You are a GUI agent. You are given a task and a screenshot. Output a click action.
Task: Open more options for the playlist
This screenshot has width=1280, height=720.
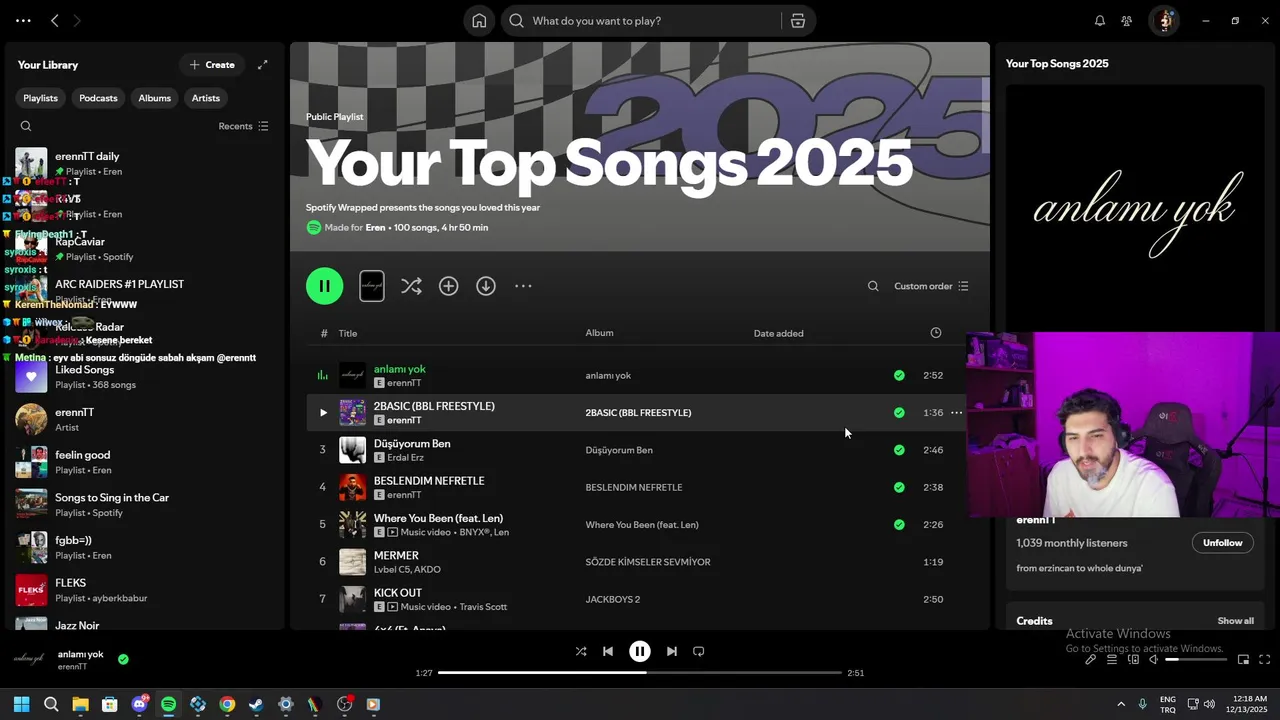click(523, 286)
